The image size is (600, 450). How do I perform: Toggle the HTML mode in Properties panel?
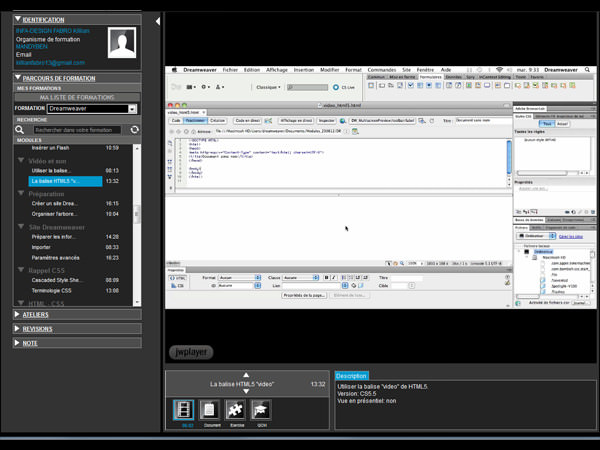tap(178, 278)
